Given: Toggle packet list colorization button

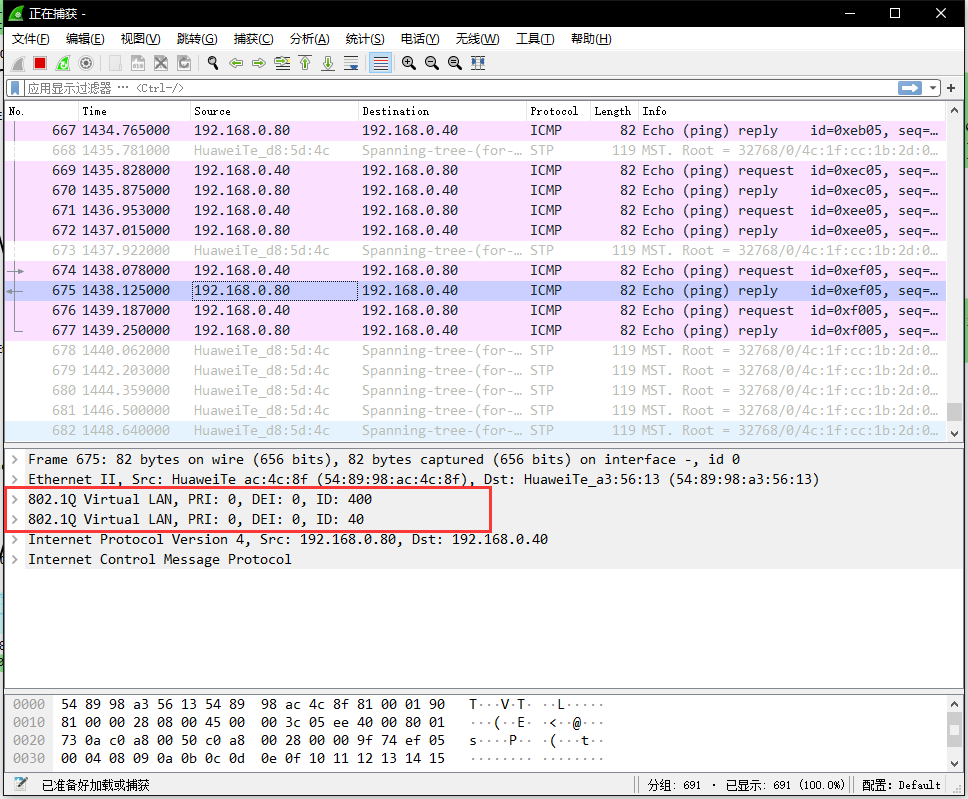Looking at the screenshot, I should pos(381,63).
